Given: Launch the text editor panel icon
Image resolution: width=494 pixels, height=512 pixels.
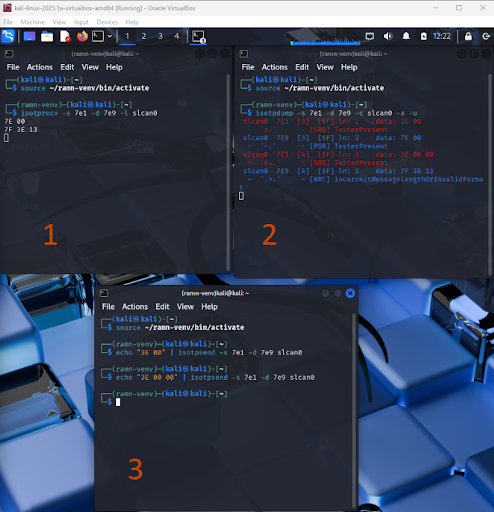Looking at the screenshot, I should pyautogui.click(x=65, y=36).
